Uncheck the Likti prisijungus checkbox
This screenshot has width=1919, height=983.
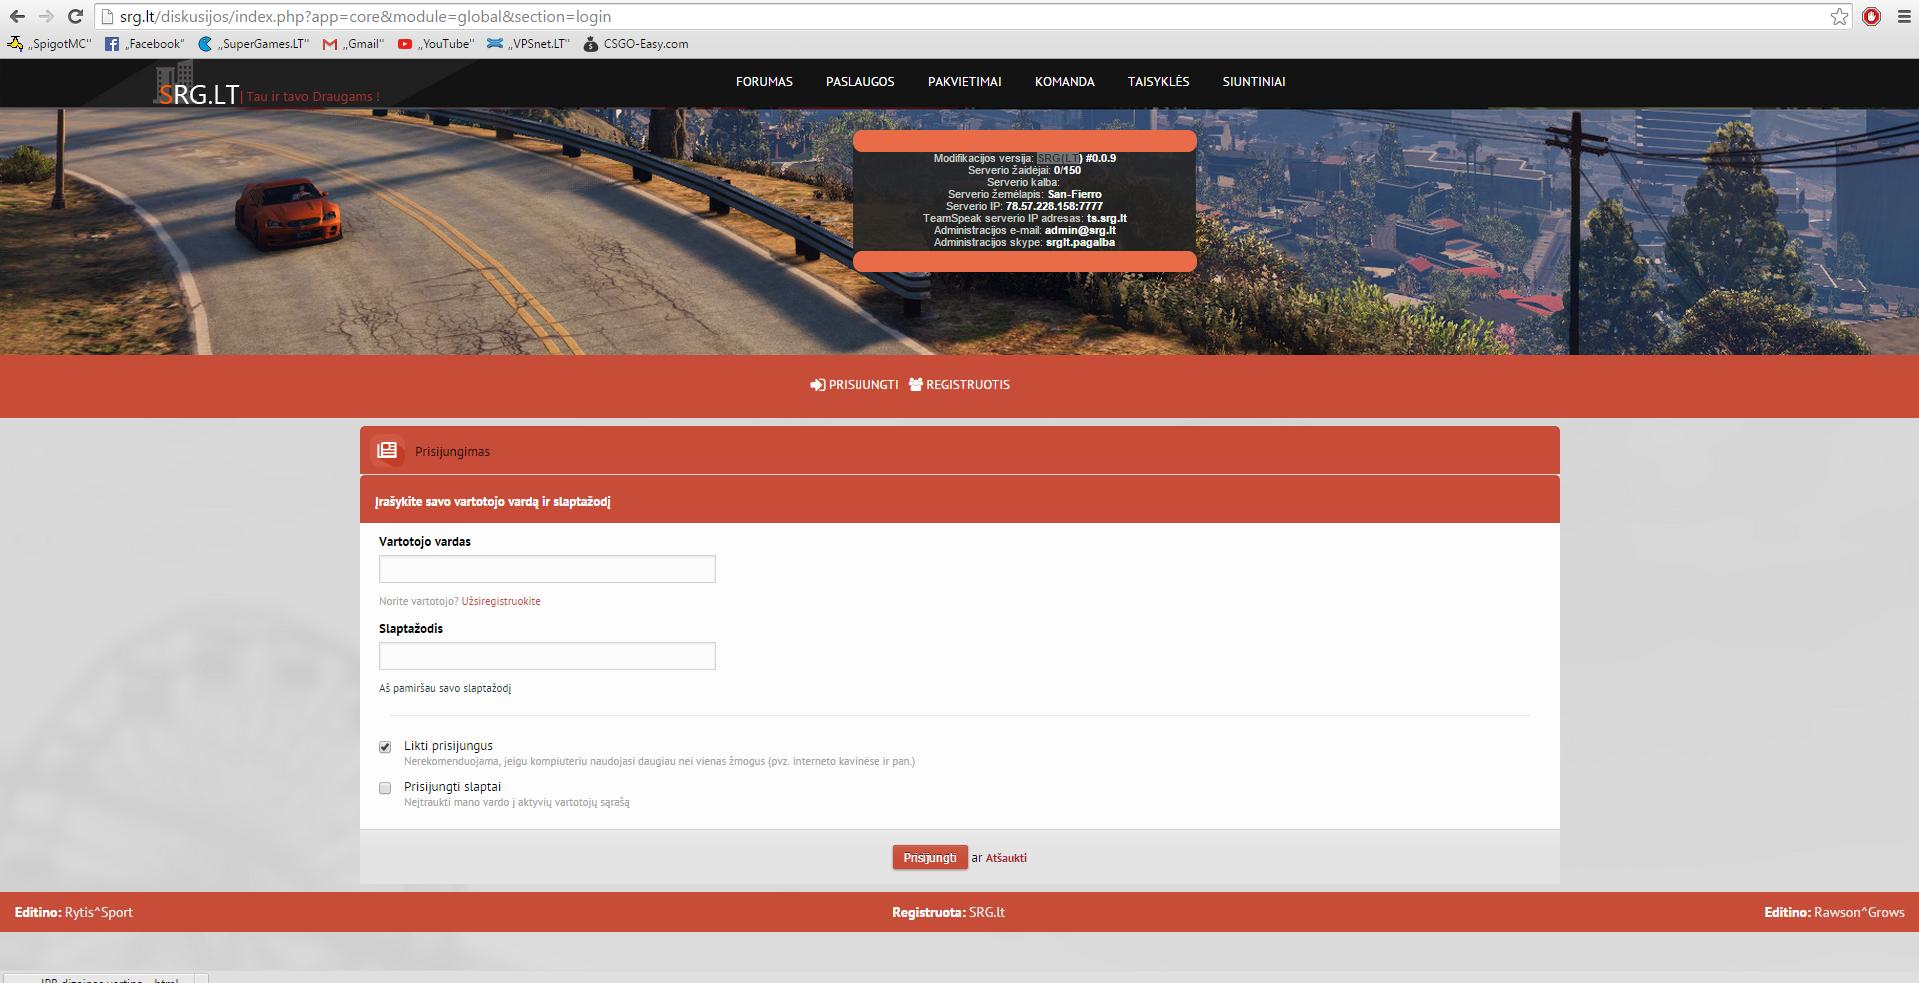(385, 747)
